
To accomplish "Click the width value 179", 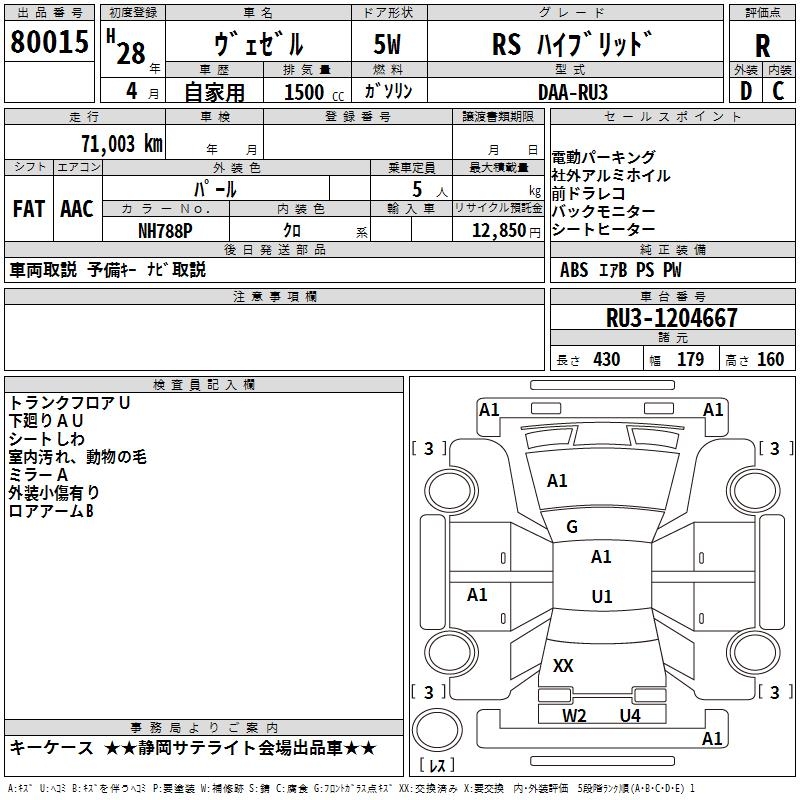I will pos(690,360).
